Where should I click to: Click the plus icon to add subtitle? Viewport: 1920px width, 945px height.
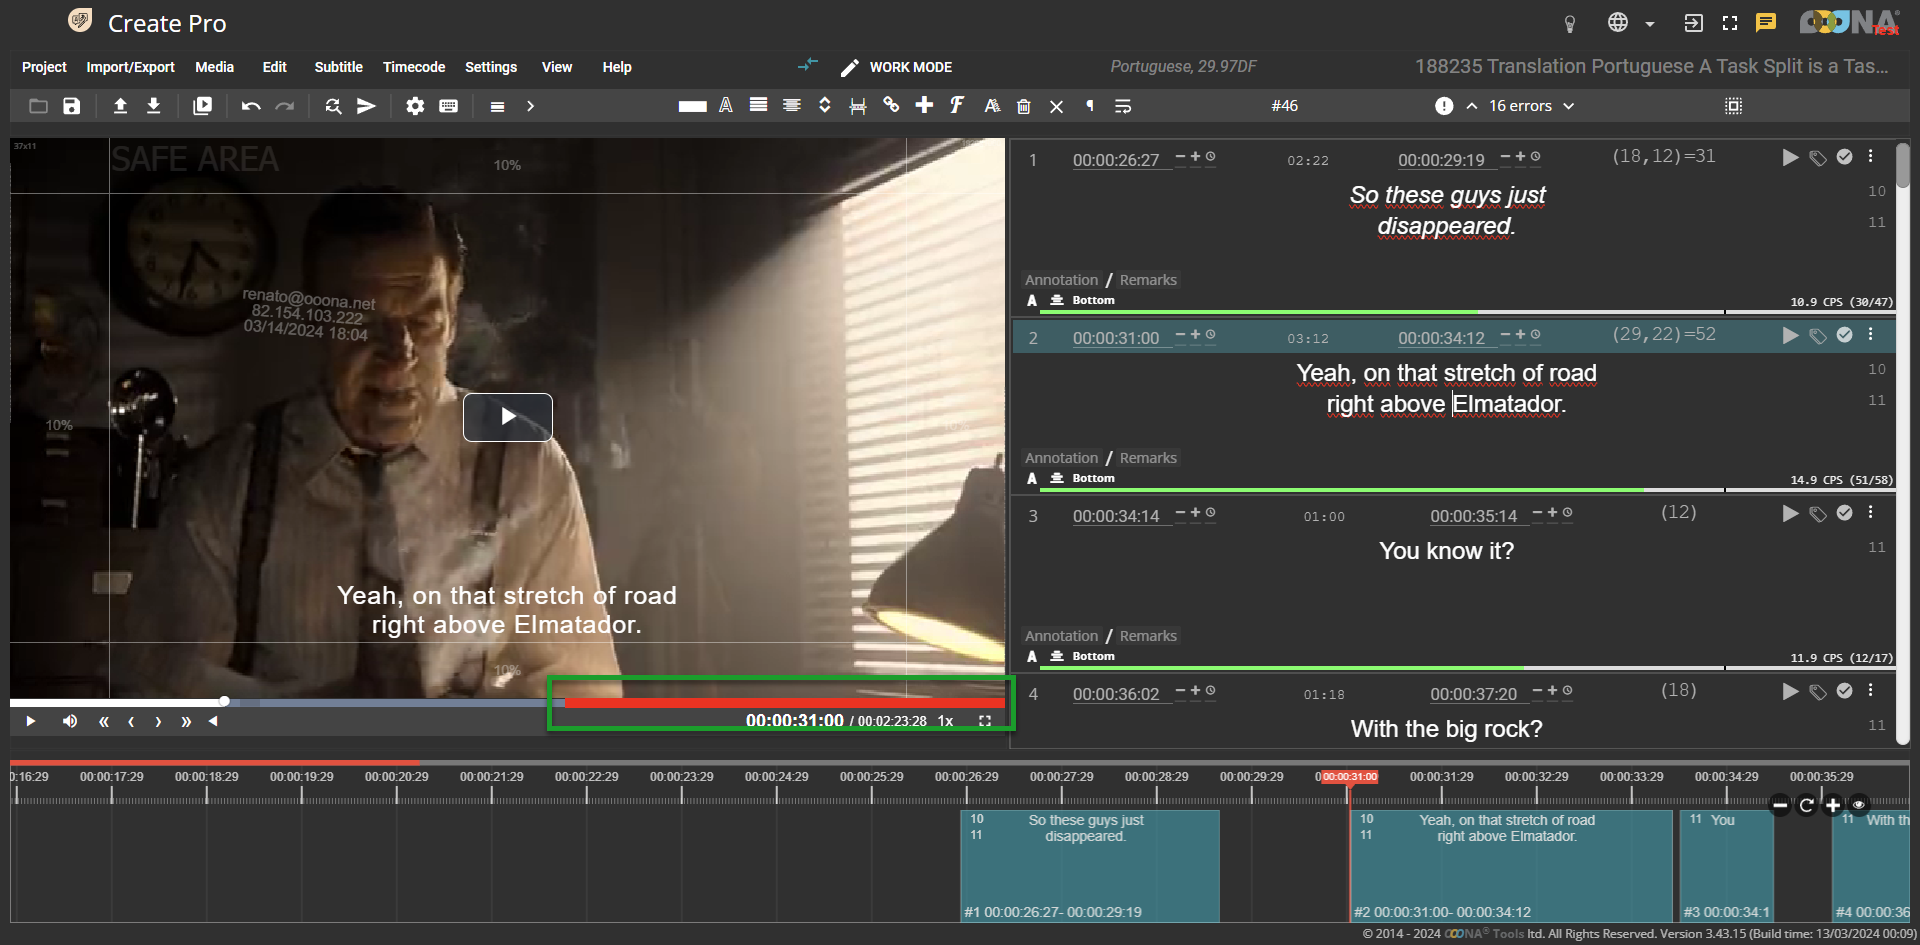pos(924,105)
